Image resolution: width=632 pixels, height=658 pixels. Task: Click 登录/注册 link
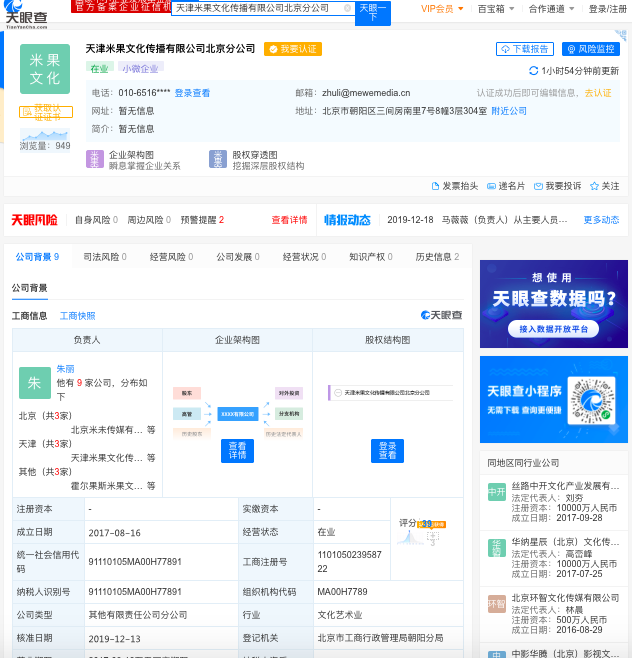(608, 9)
